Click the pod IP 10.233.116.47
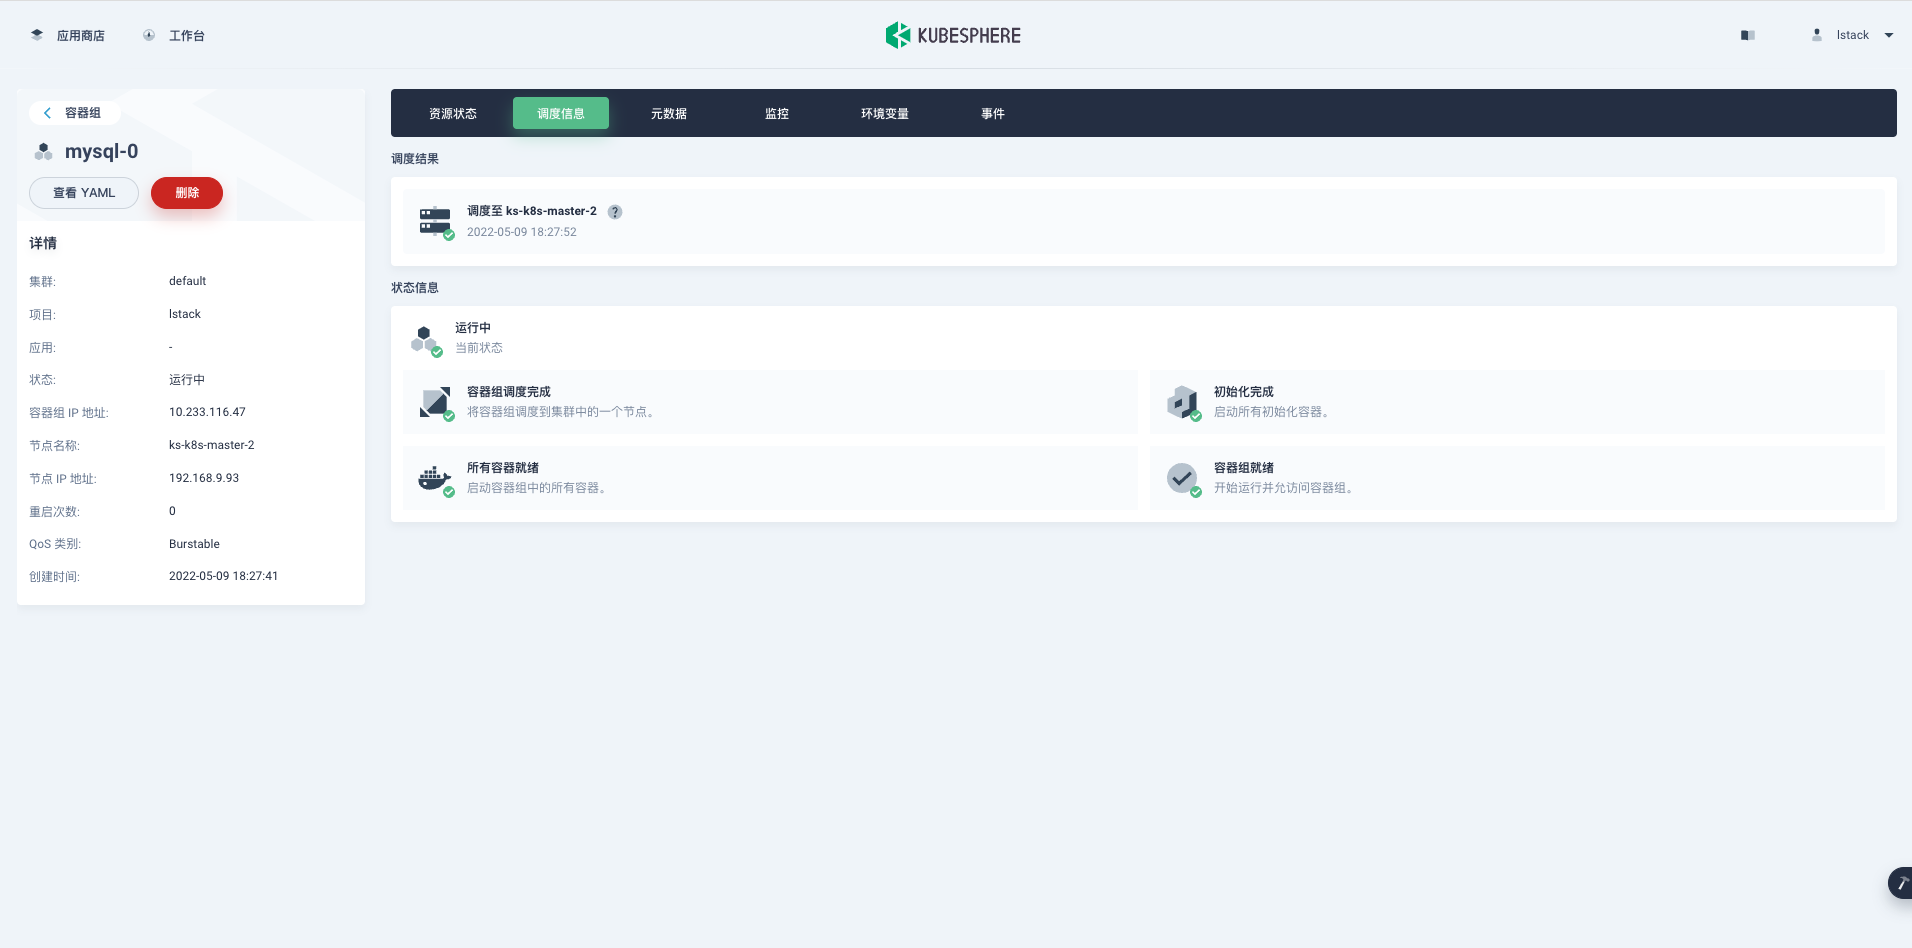 click(x=207, y=412)
